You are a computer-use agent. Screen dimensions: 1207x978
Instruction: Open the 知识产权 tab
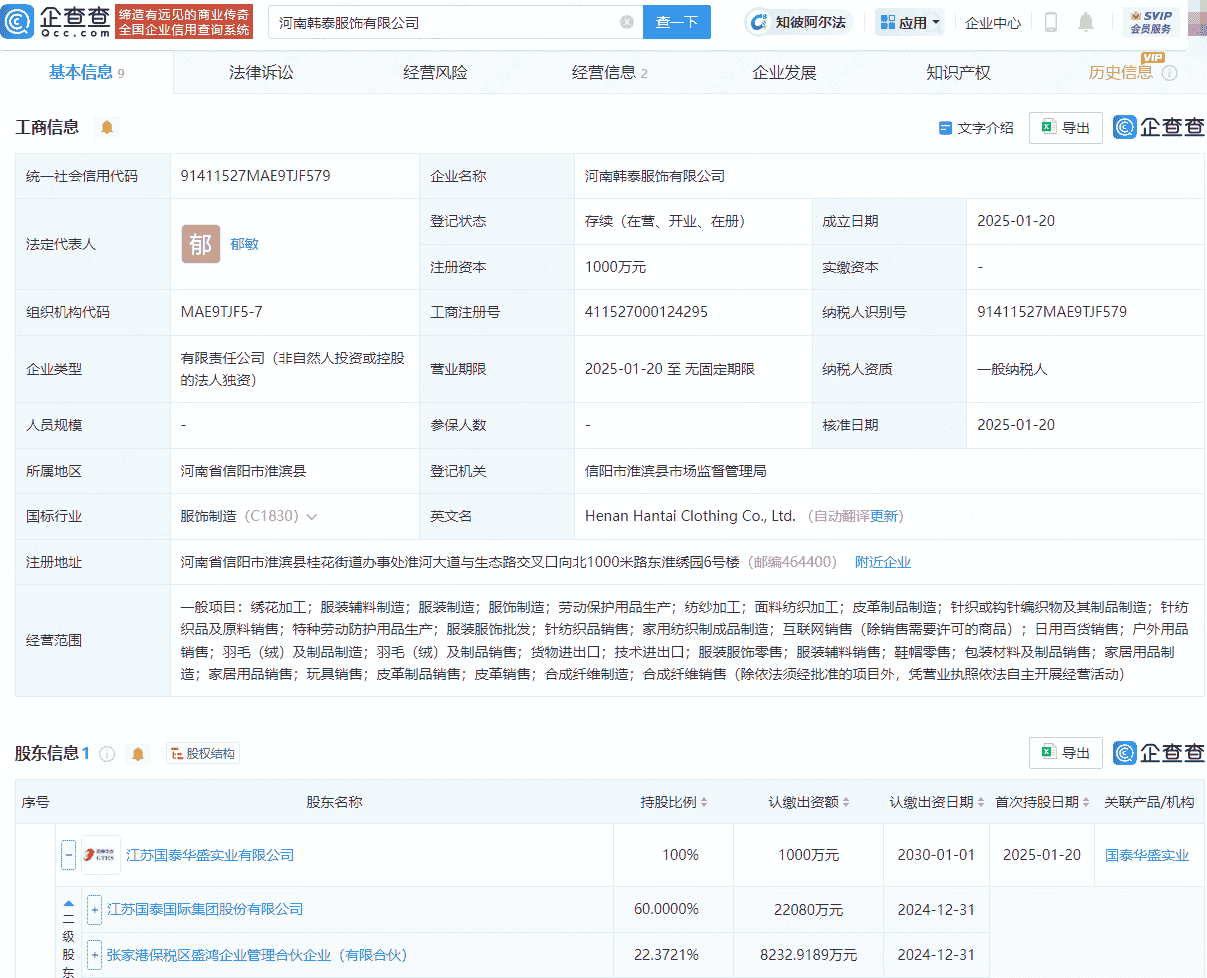(958, 71)
